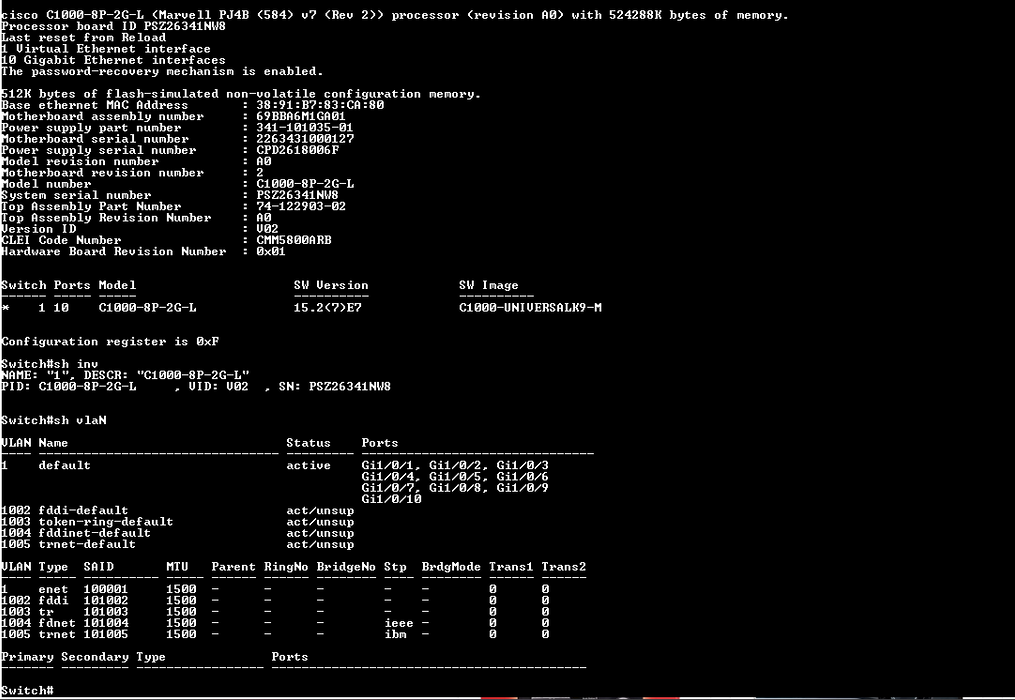1015x700 pixels.
Task: Click the 'Parent' column header
Action: (x=234, y=567)
